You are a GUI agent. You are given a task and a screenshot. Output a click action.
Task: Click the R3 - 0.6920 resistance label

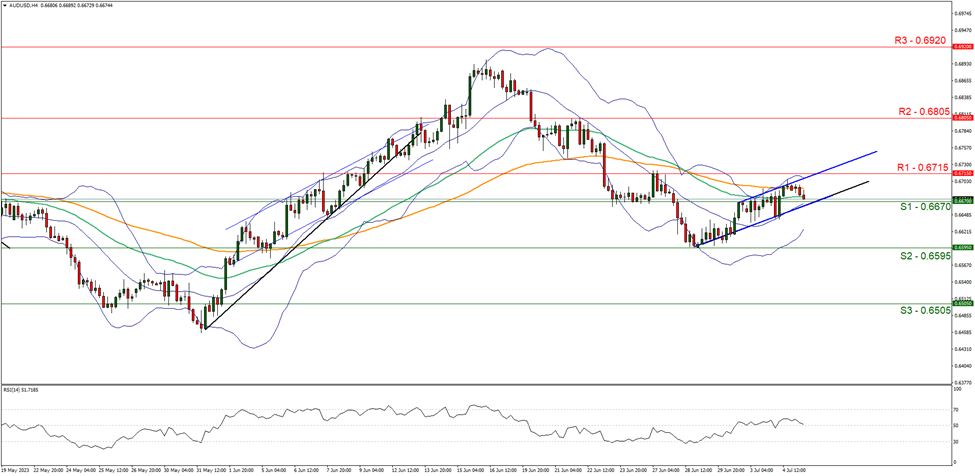tap(922, 39)
